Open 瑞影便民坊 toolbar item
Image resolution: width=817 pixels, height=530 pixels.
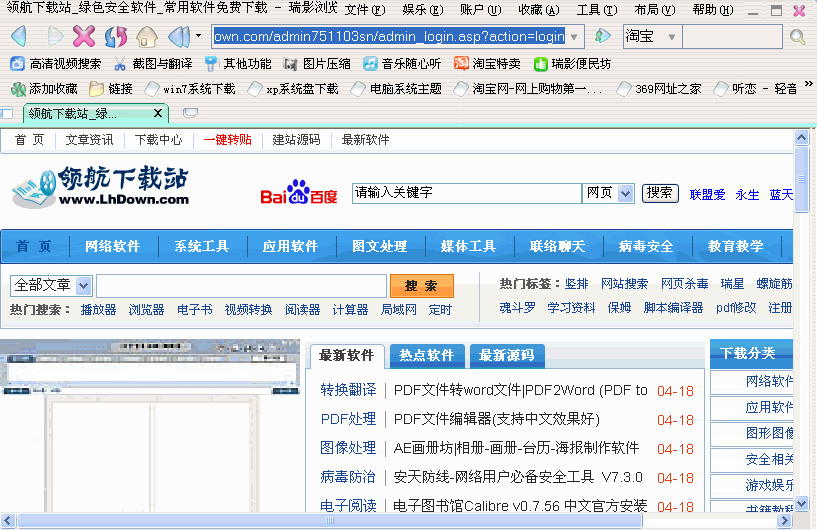click(x=572, y=64)
